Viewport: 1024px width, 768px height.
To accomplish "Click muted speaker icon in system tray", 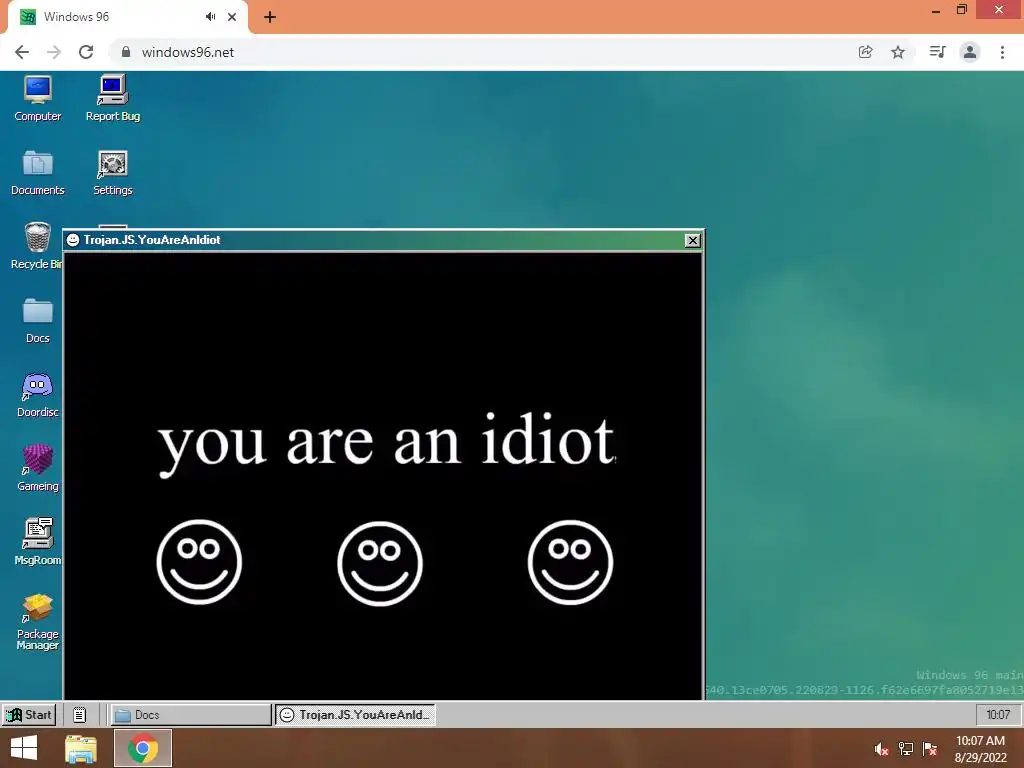I will 881,749.
